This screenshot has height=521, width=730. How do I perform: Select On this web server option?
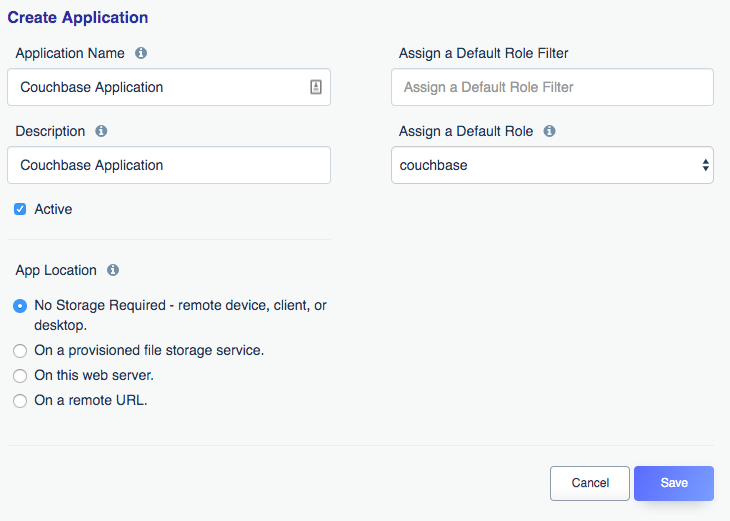click(x=20, y=376)
